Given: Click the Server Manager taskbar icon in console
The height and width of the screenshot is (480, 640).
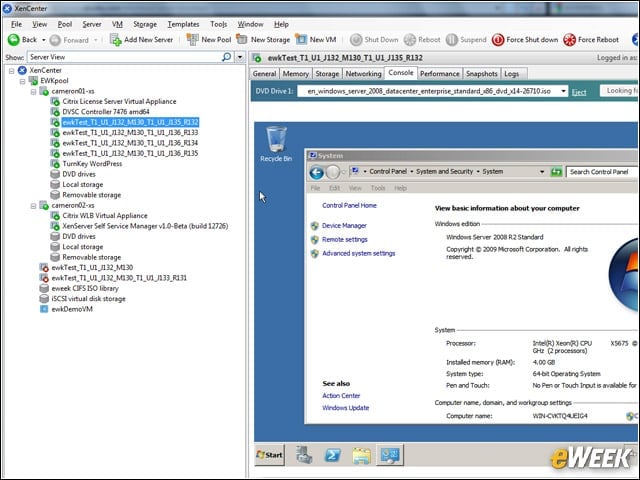Looking at the screenshot, I should pyautogui.click(x=304, y=455).
